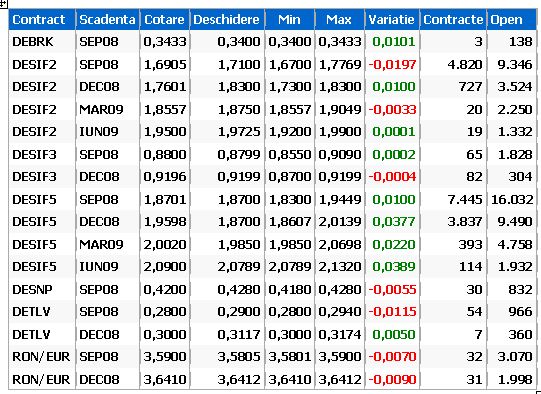Click the DETLV SEP08 quote 0,2800
The height and width of the screenshot is (394, 541).
[165, 312]
